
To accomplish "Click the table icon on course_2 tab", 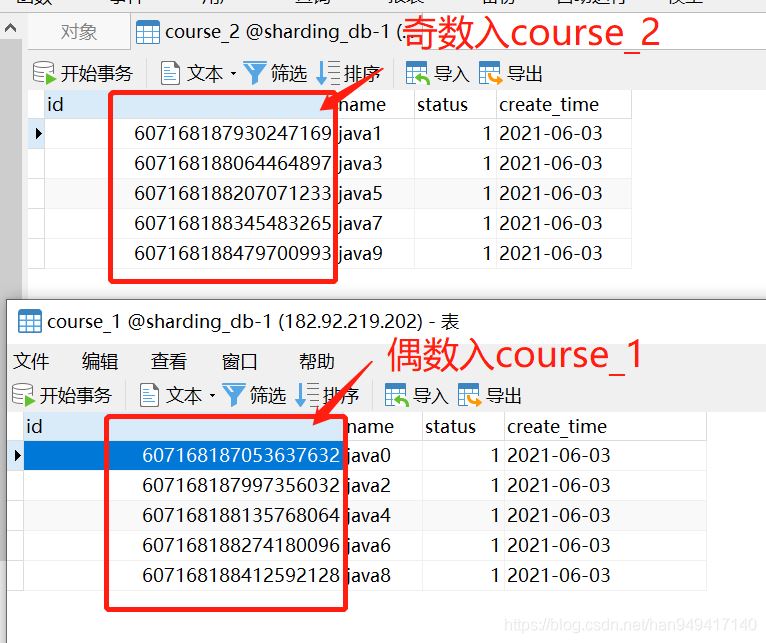I will 148,32.
